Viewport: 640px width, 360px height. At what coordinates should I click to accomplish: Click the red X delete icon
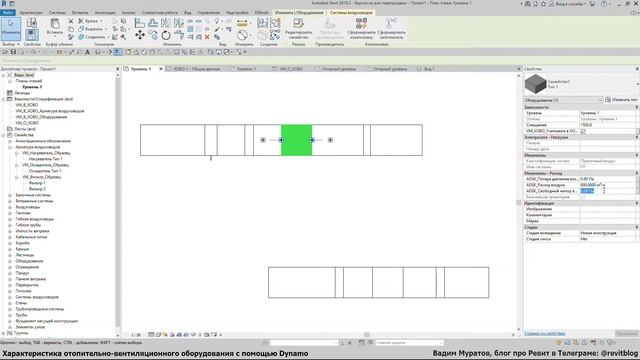pos(207,37)
